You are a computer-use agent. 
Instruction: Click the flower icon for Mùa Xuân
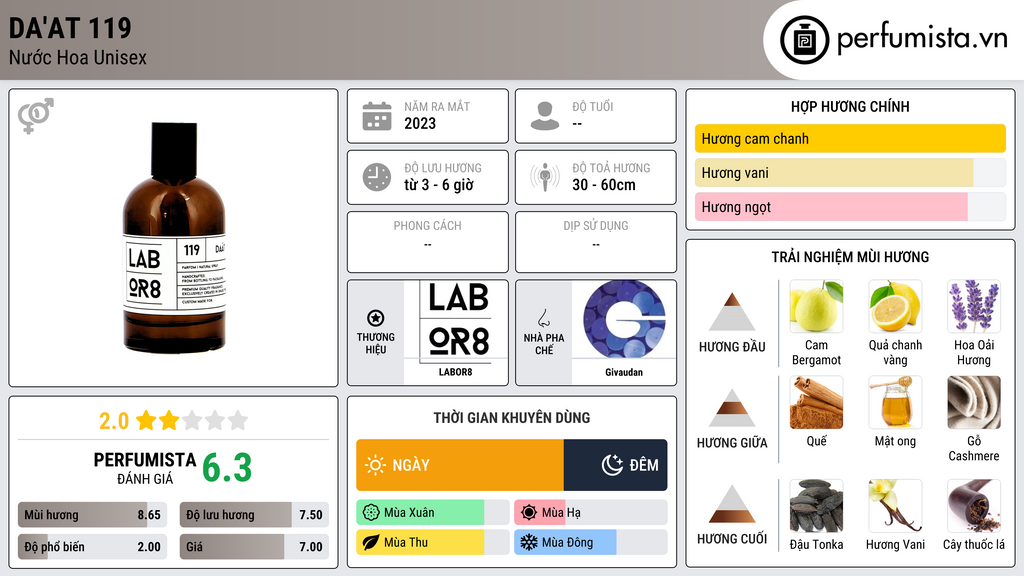pos(371,513)
